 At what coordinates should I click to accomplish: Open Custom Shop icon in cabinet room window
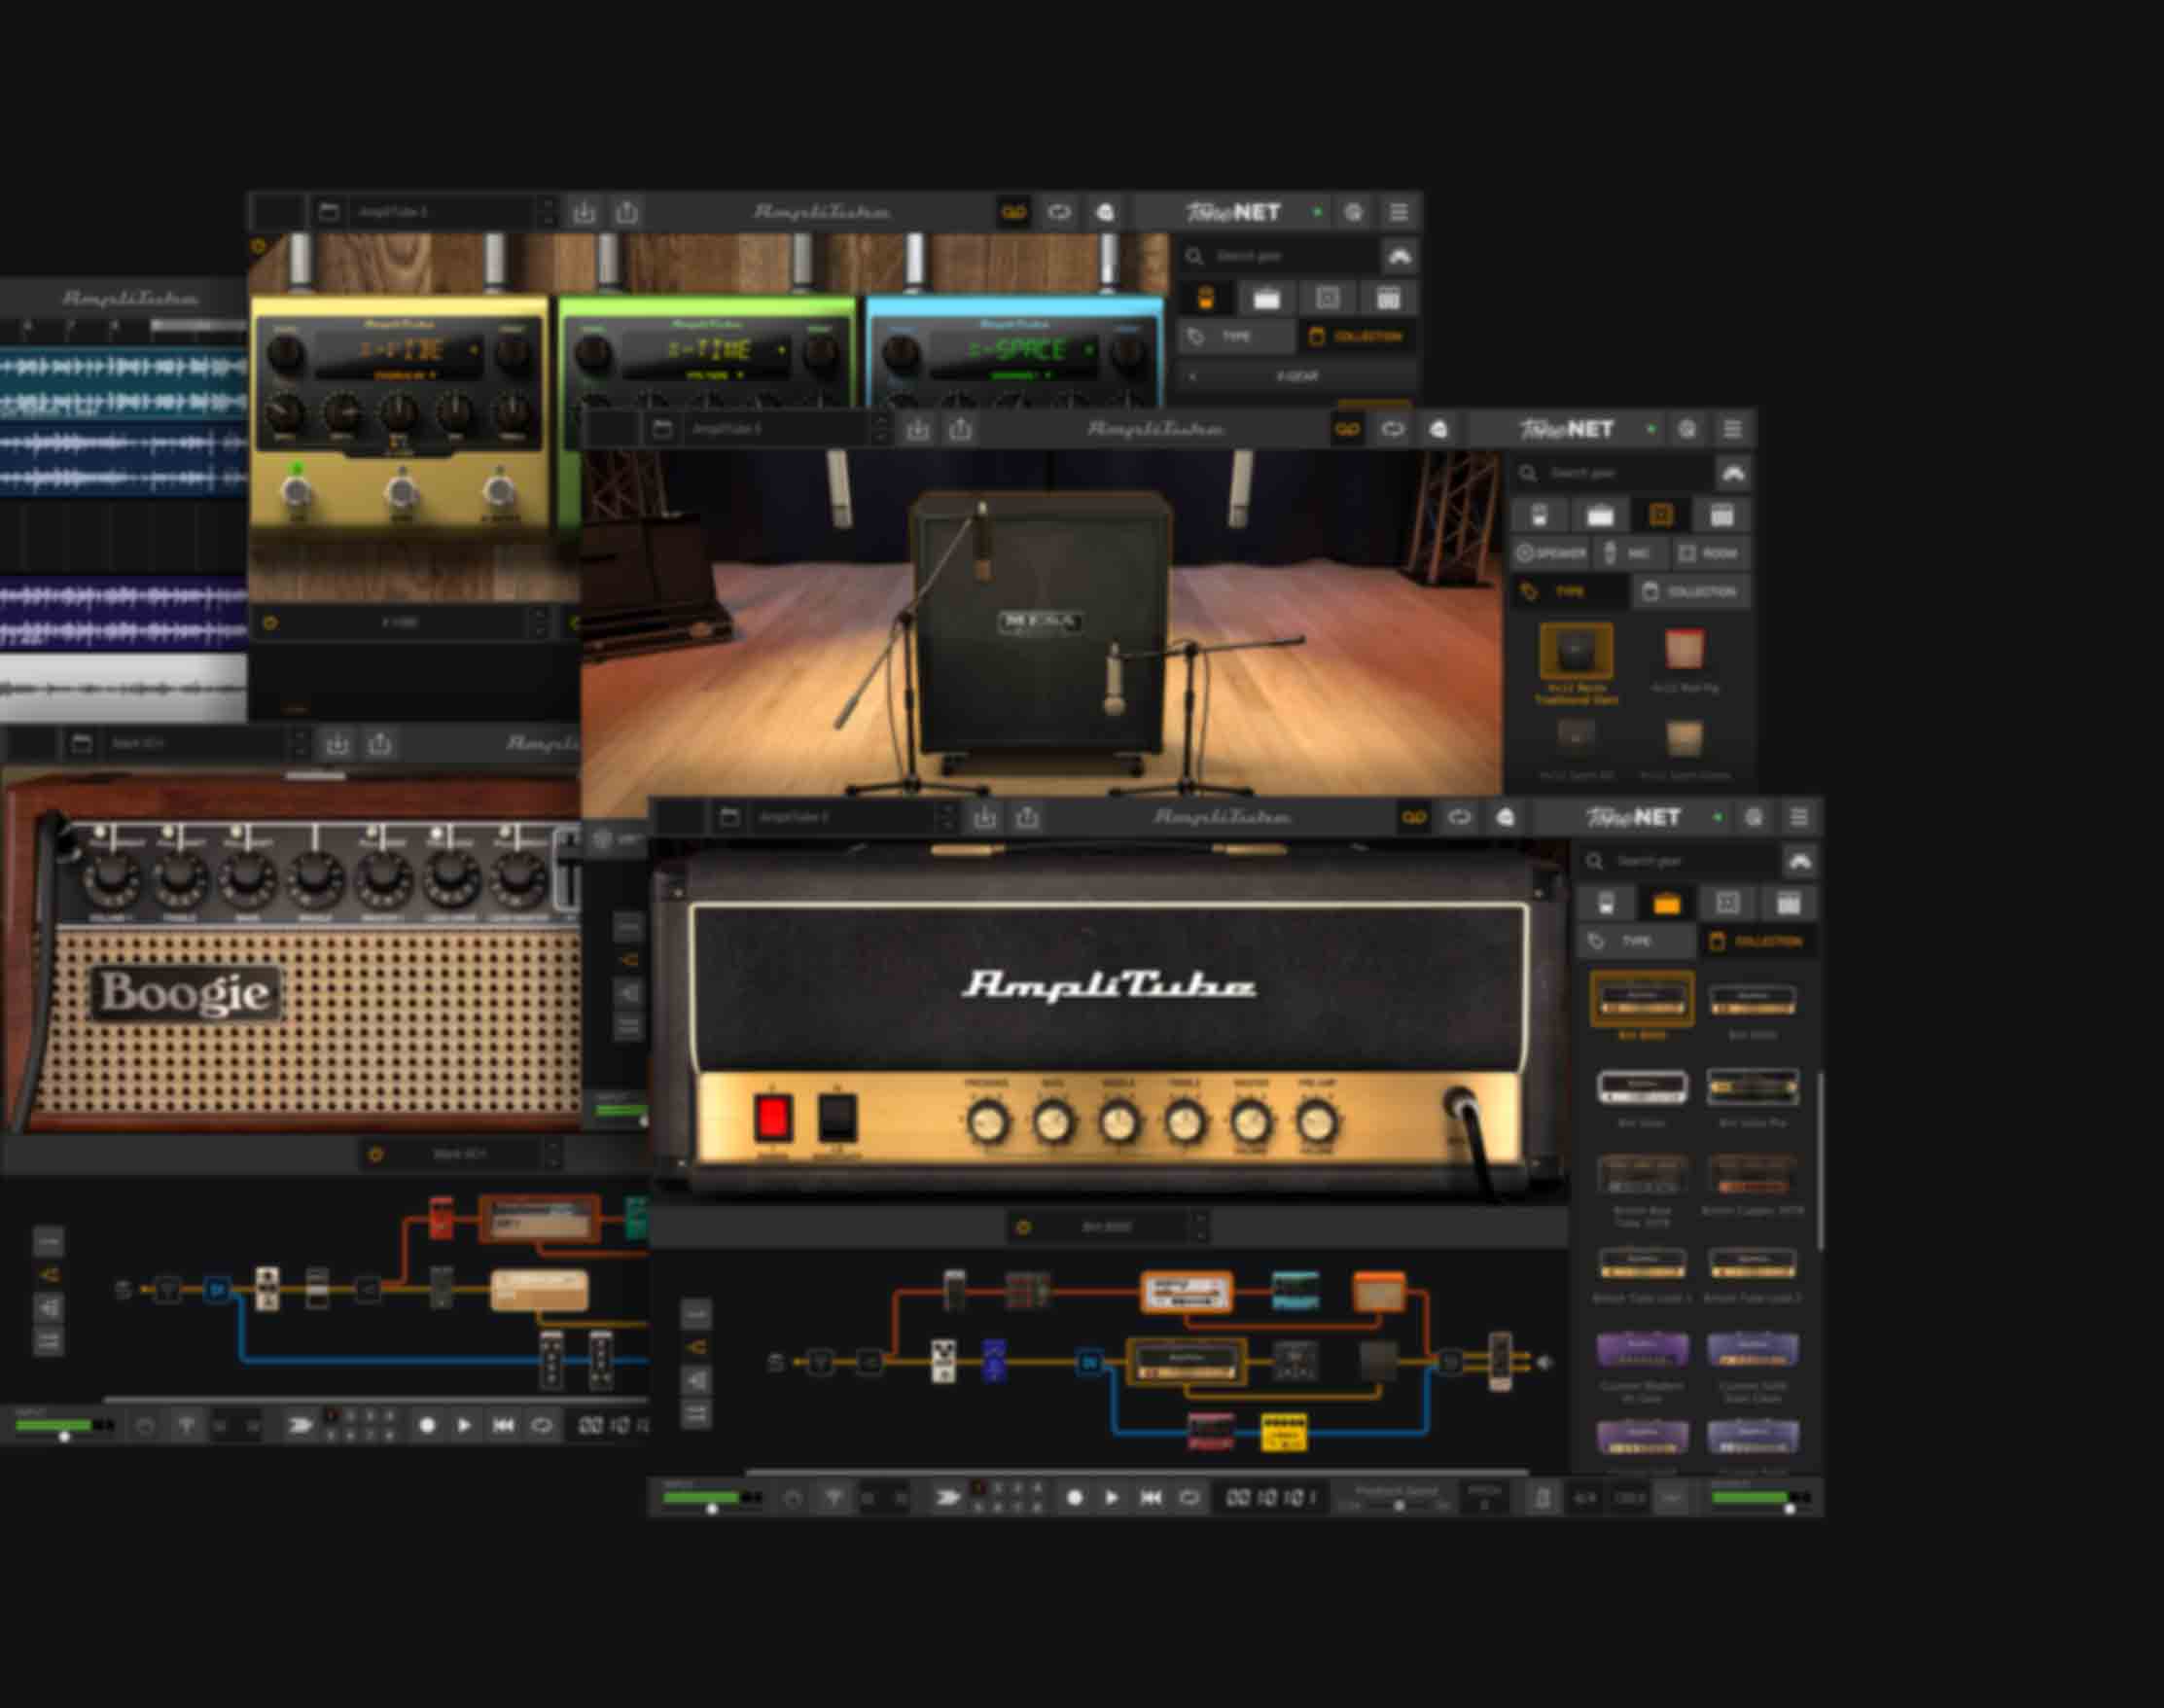tap(1733, 472)
